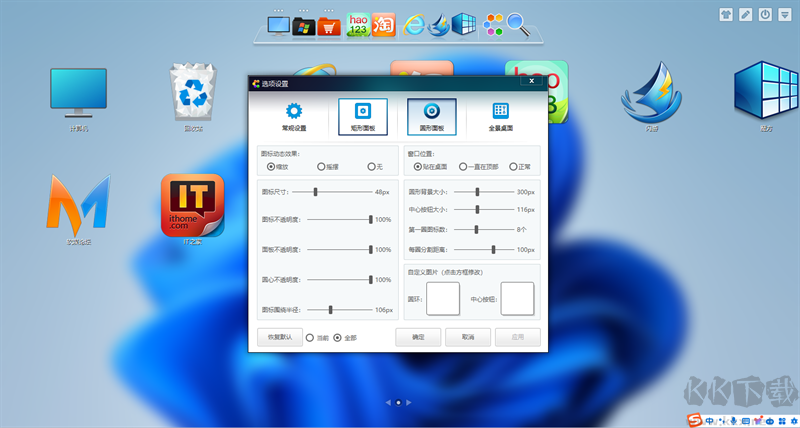Click the colorful hexagons icon in dock

click(493, 24)
